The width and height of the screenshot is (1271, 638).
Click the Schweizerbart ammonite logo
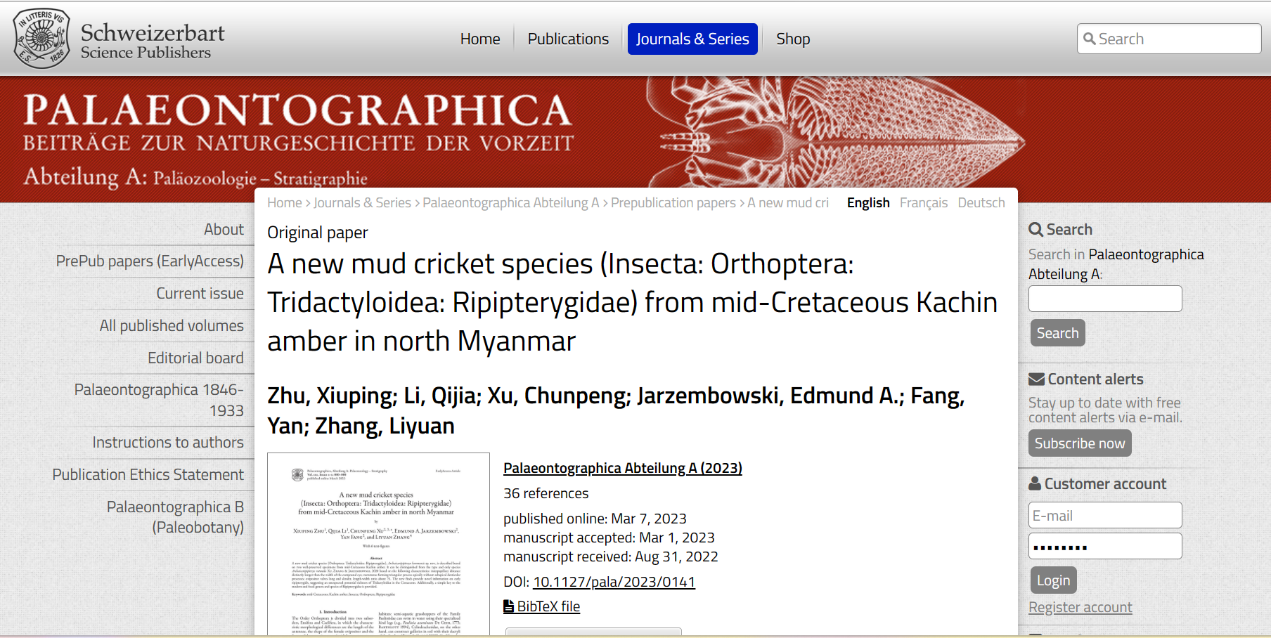[x=42, y=39]
